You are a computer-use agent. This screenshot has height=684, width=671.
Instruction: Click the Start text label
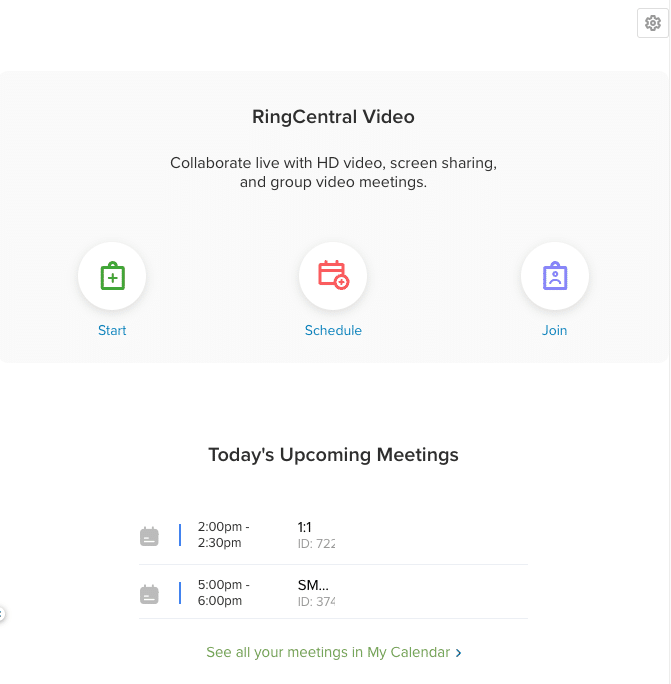point(112,331)
